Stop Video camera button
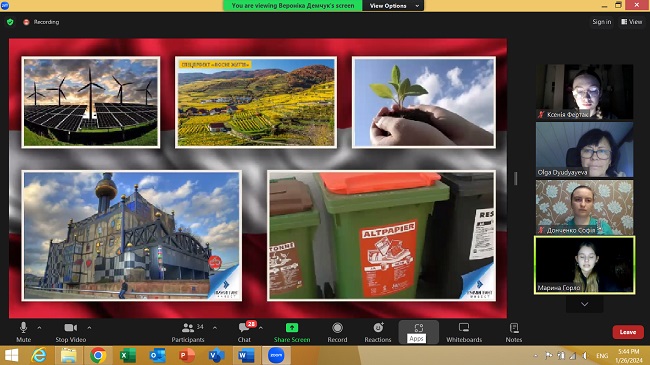The image size is (650, 365). (x=70, y=332)
